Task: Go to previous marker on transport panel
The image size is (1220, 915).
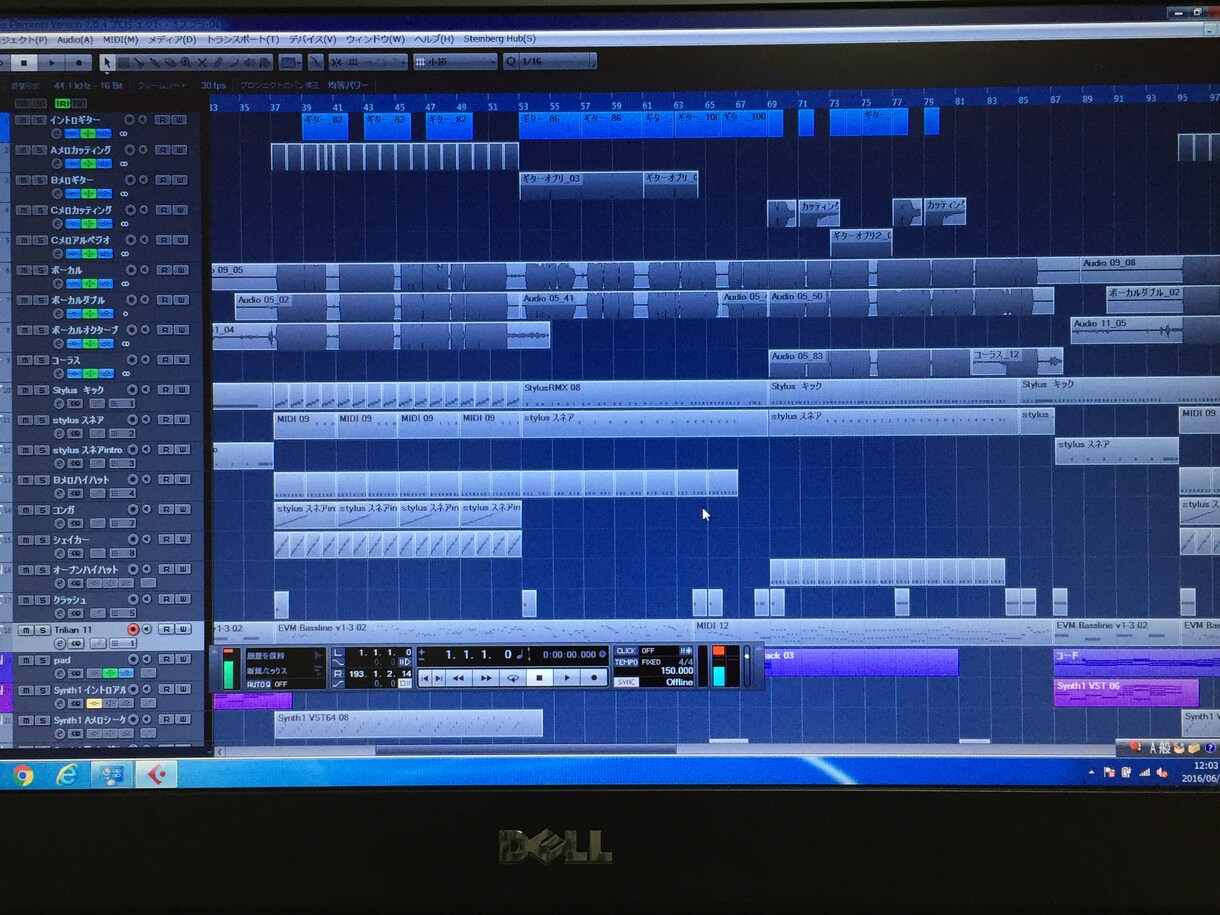Action: 424,678
